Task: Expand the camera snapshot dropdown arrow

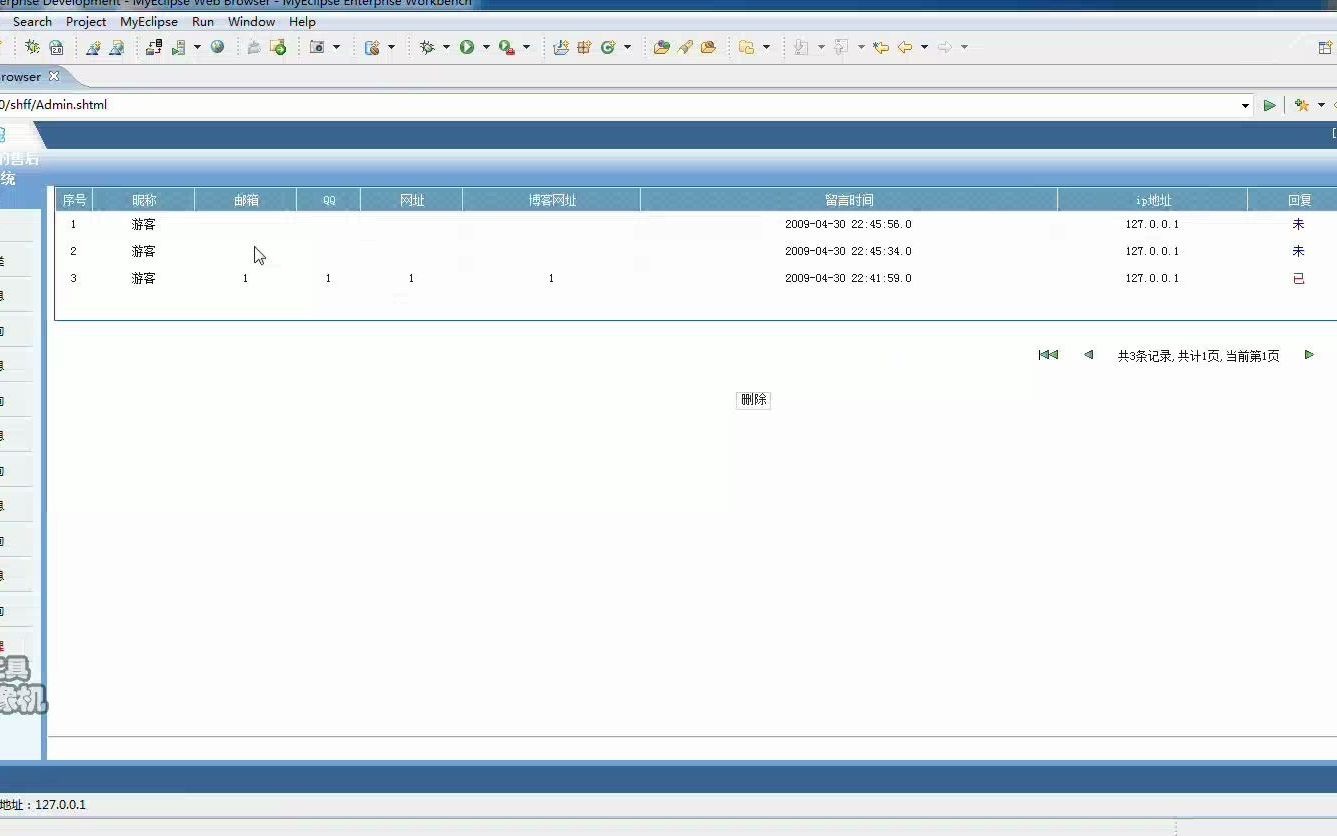Action: coord(336,47)
